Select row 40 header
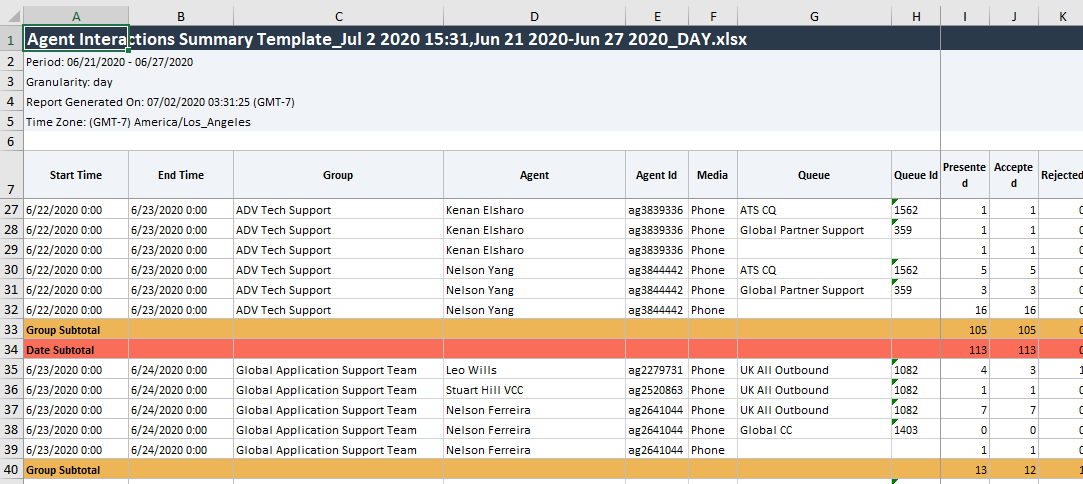The image size is (1083, 484). click(x=12, y=470)
